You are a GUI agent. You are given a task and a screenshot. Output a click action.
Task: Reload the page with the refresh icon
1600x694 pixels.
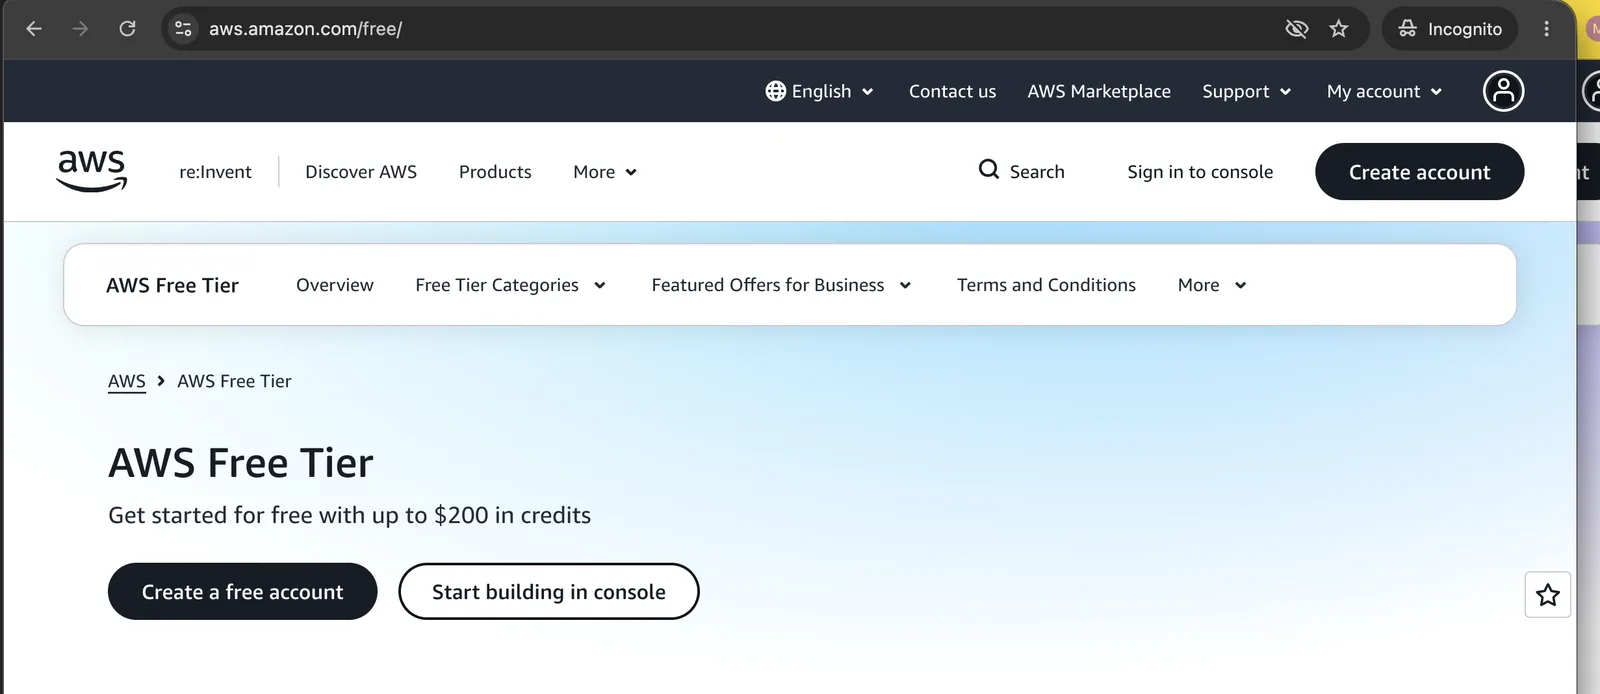[127, 29]
